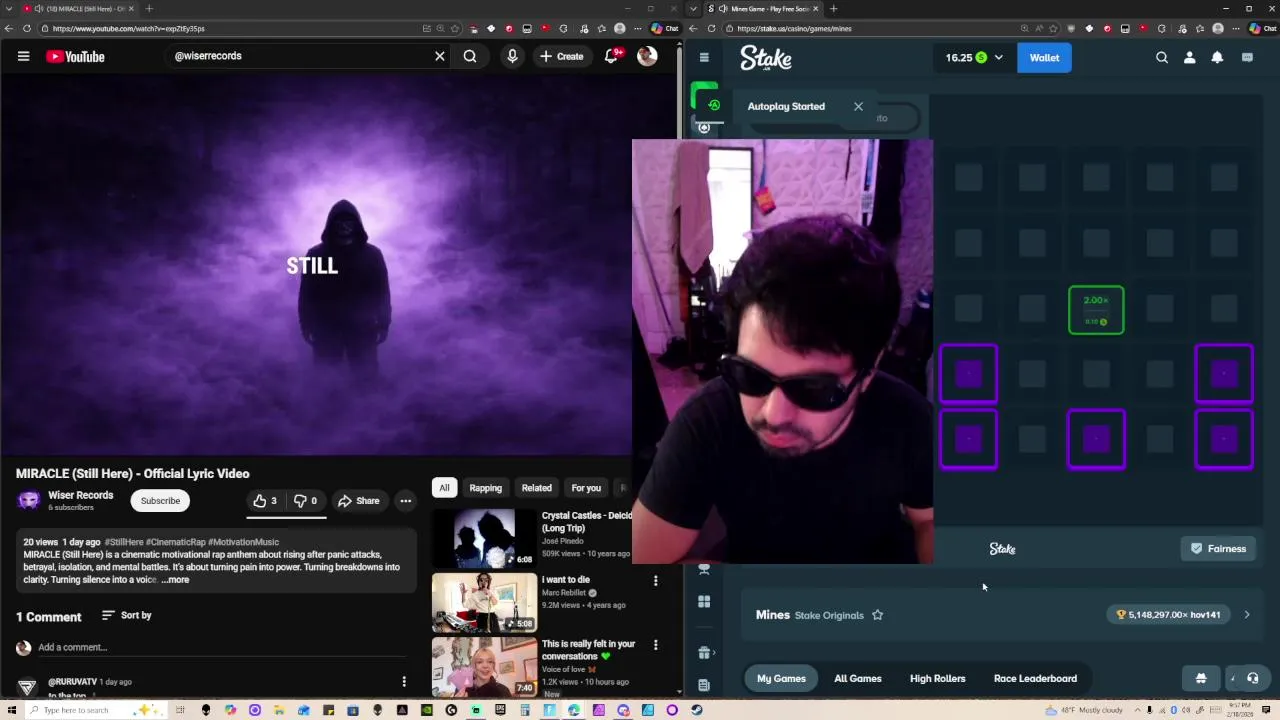Open the Stake sidebar hamburger menu
Viewport: 1280px width, 720px height.
(704, 58)
